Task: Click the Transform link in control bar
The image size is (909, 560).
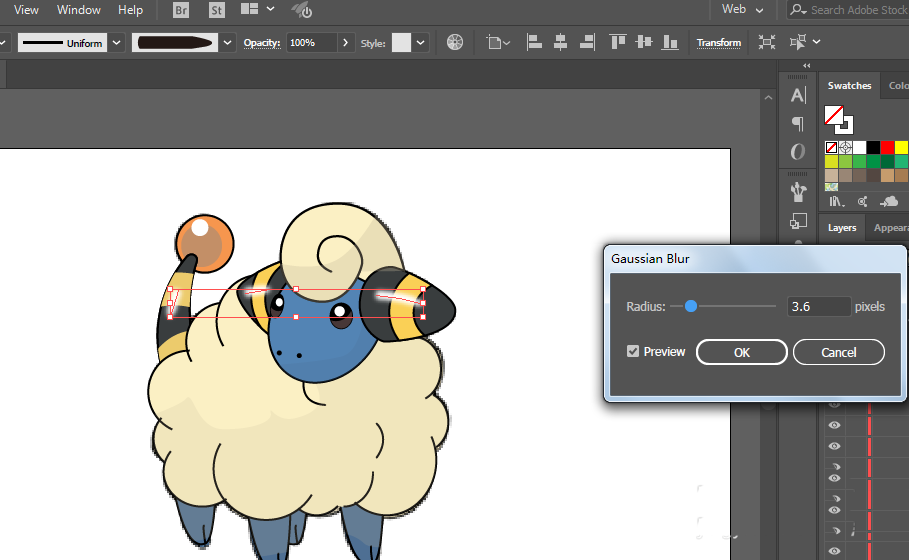Action: pos(719,43)
